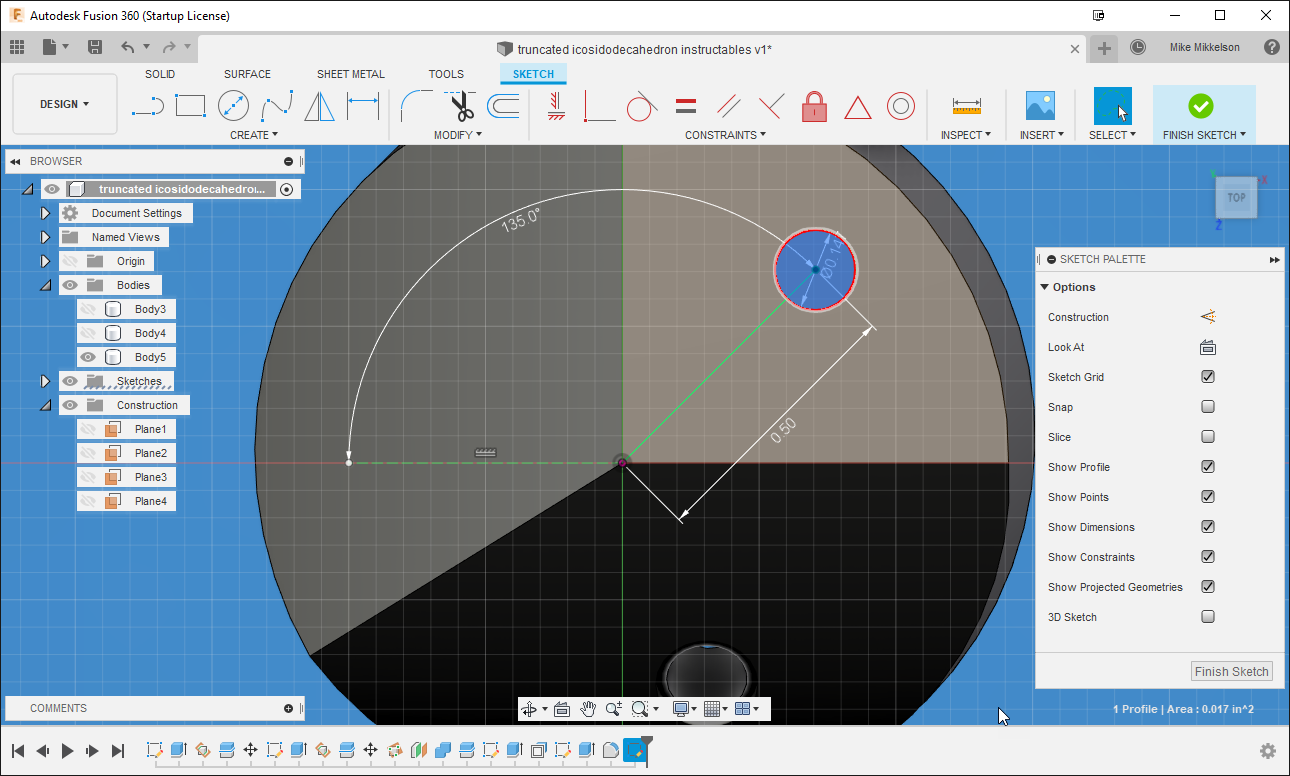Select the Tangent constraint
The width and height of the screenshot is (1290, 776).
643,105
